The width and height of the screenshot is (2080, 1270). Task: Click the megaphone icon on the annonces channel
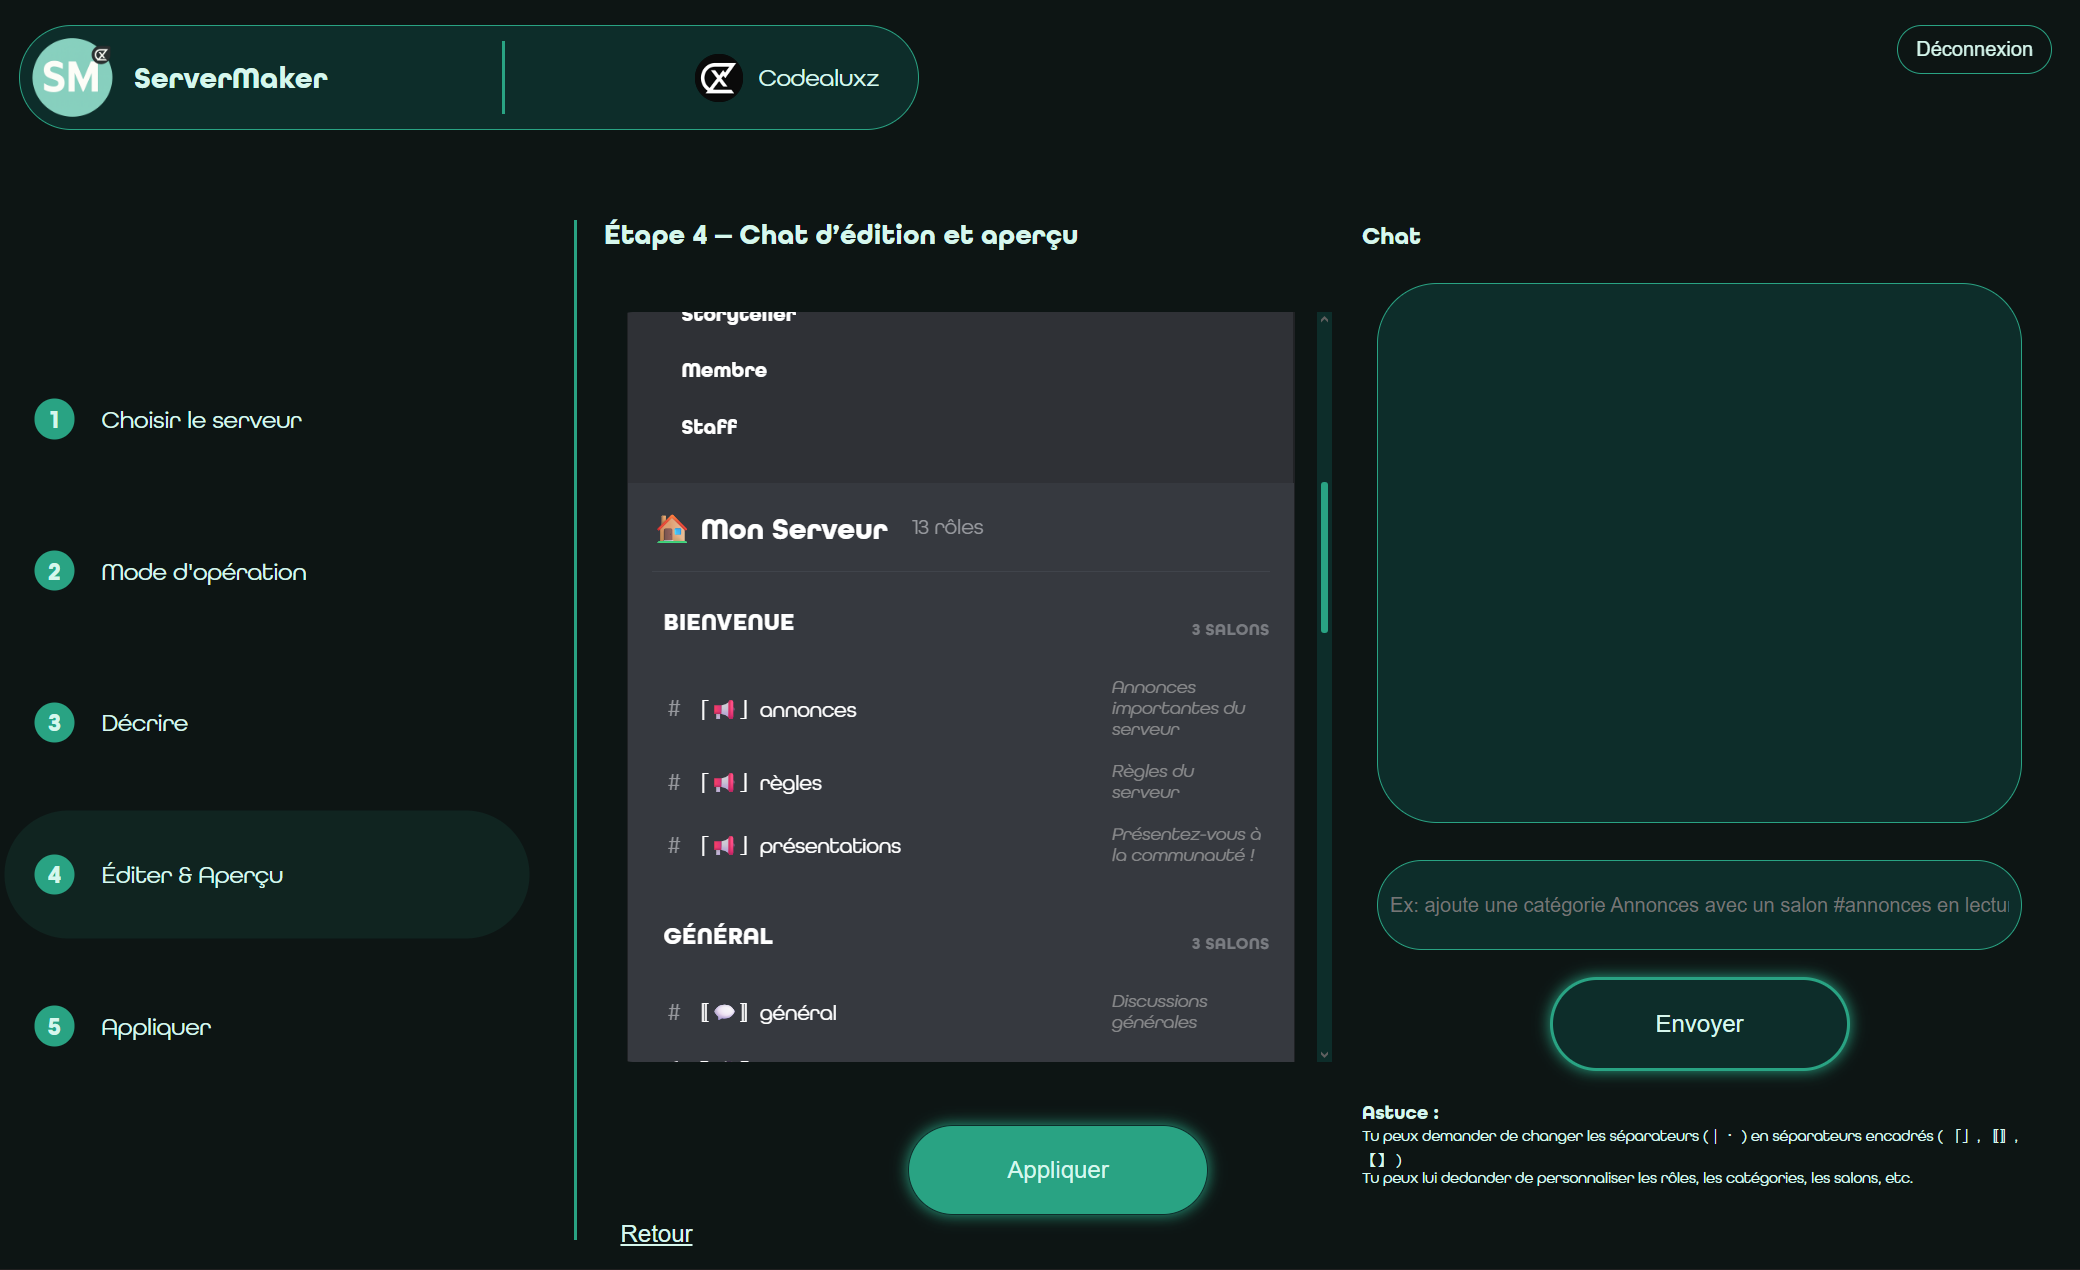pyautogui.click(x=723, y=709)
